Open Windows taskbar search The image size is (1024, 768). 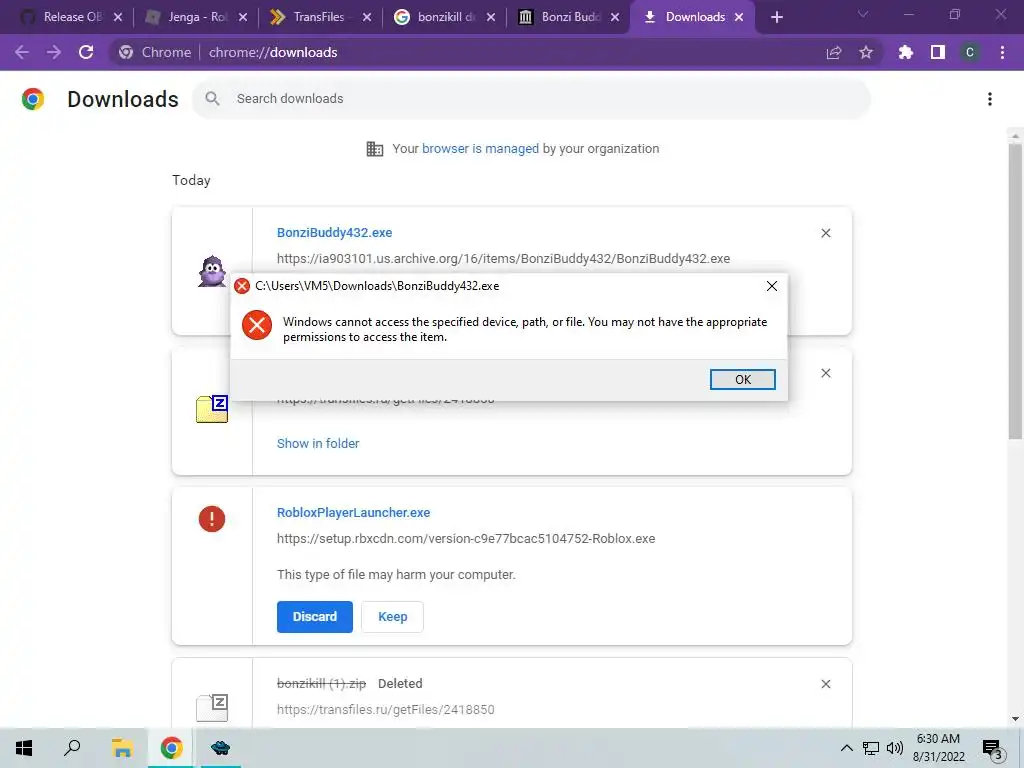72,748
